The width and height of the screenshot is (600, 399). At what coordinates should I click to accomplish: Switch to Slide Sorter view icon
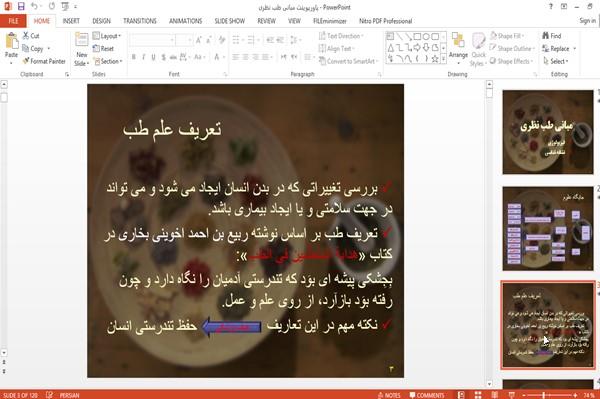pos(478,395)
